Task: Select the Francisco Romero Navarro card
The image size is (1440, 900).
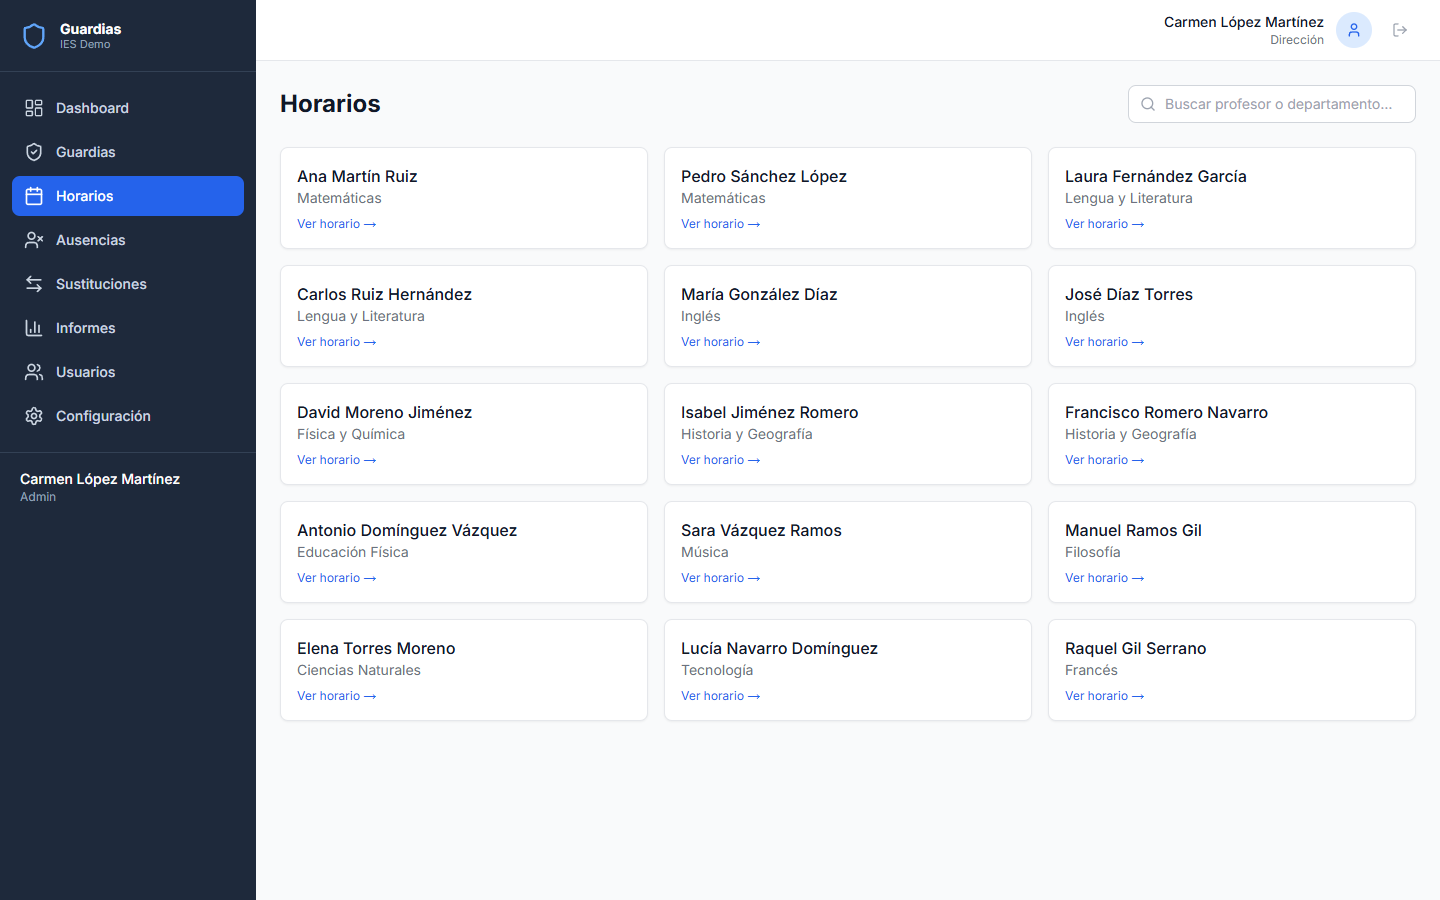Action: [x=1231, y=433]
